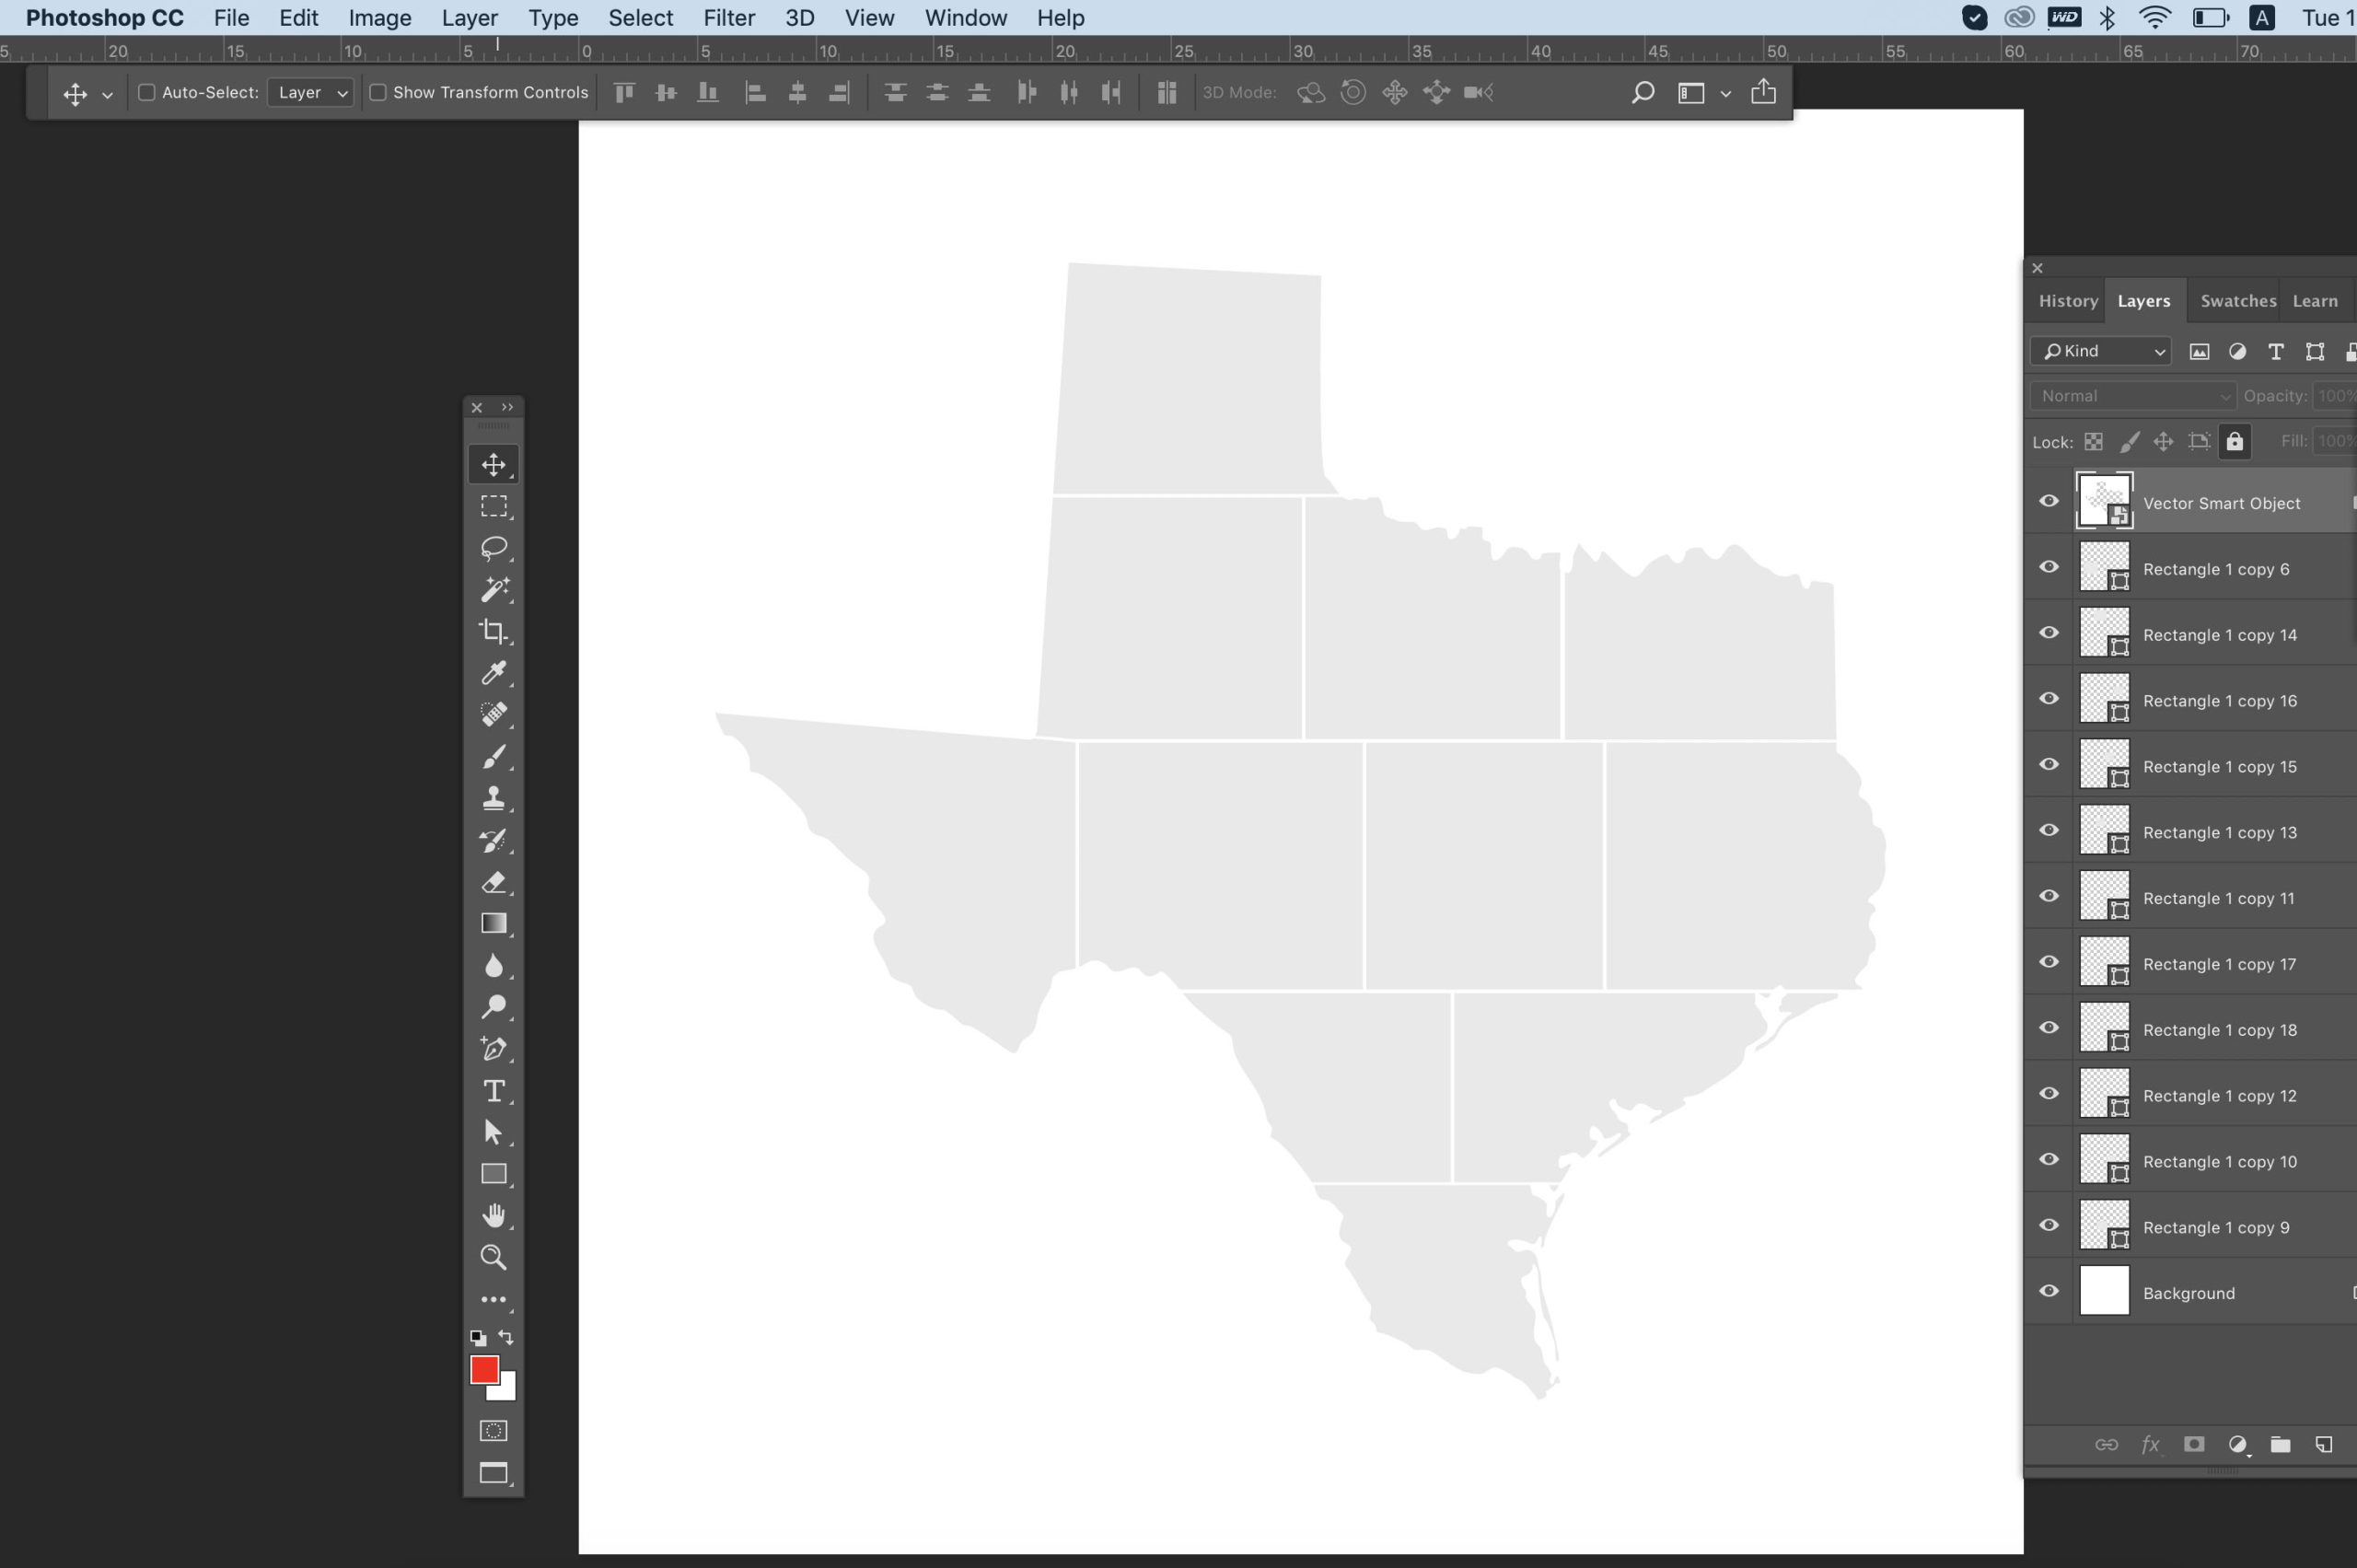Image resolution: width=2357 pixels, height=1568 pixels.
Task: Open the Filter menu
Action: 728,17
